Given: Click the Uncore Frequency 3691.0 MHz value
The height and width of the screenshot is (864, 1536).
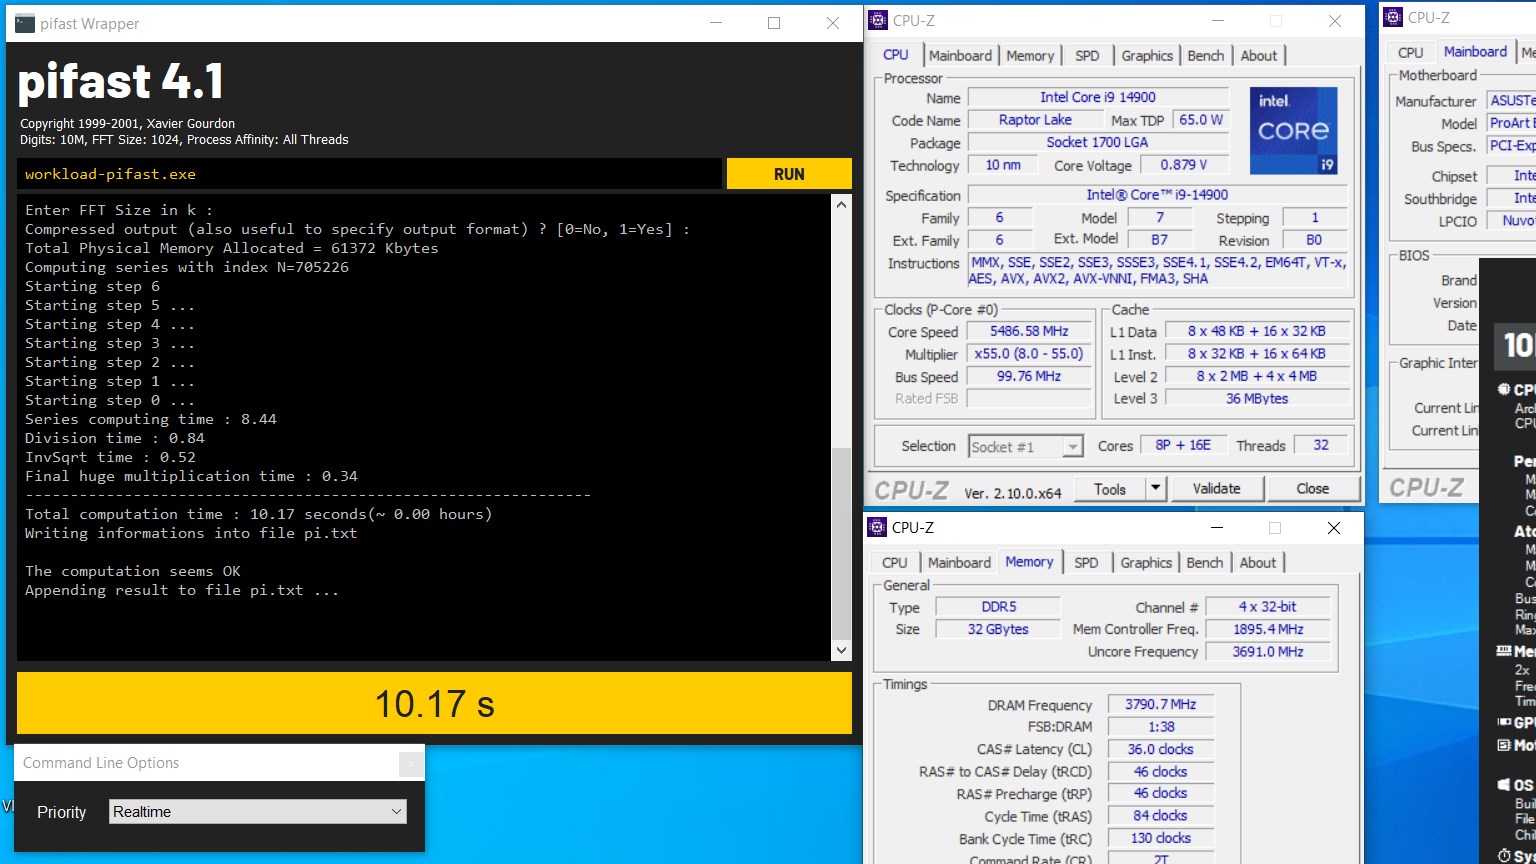Looking at the screenshot, I should 1268,651.
